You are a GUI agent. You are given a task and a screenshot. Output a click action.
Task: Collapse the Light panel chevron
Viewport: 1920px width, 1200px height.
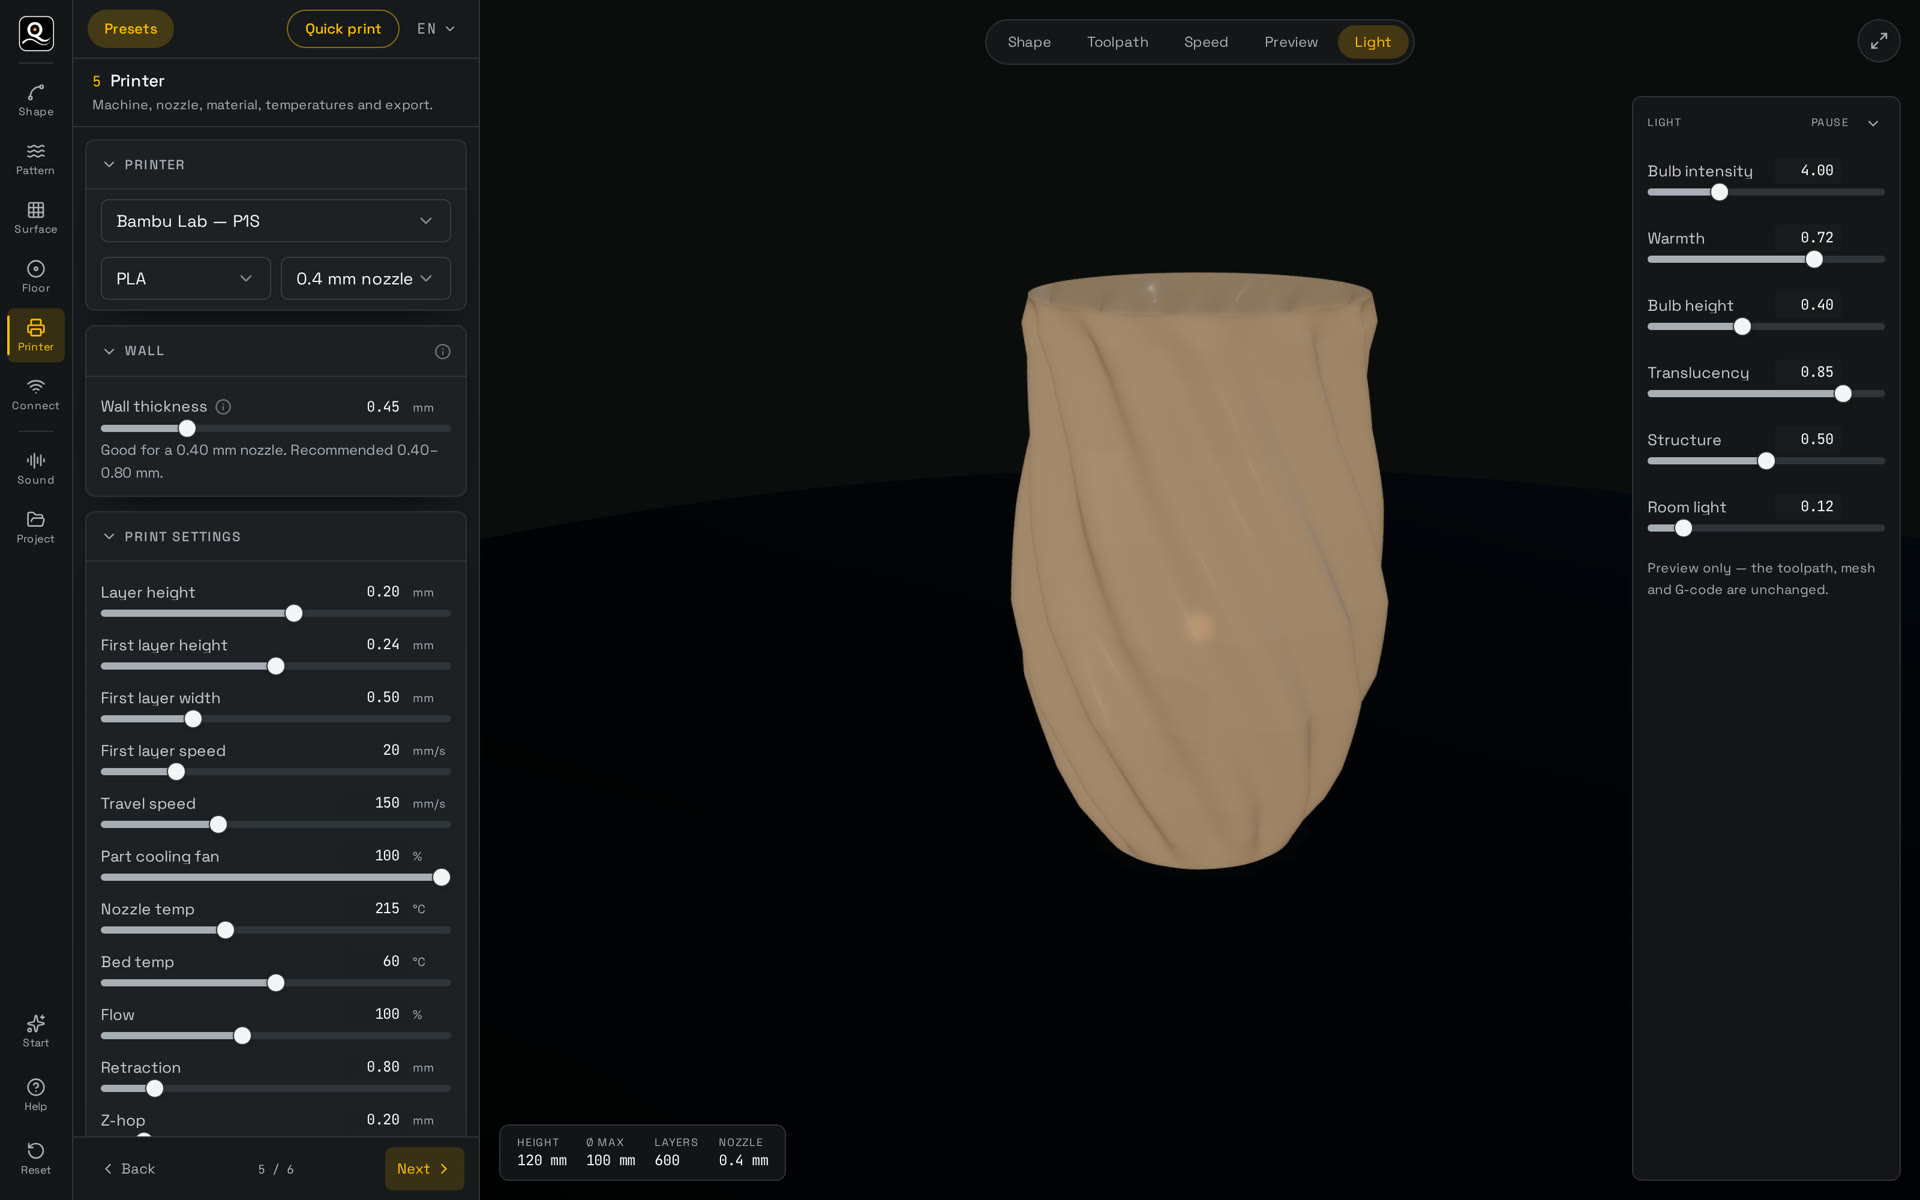pos(1872,123)
